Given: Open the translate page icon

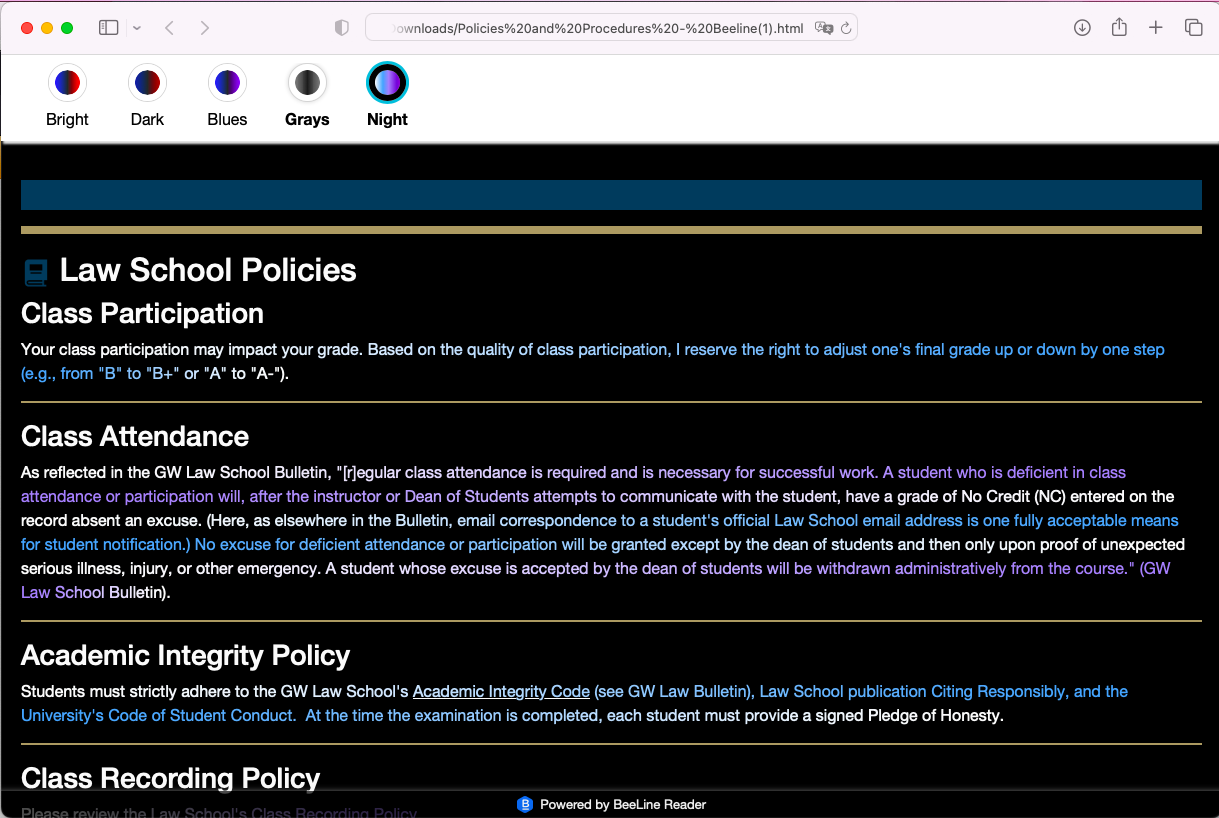Looking at the screenshot, I should (x=824, y=28).
